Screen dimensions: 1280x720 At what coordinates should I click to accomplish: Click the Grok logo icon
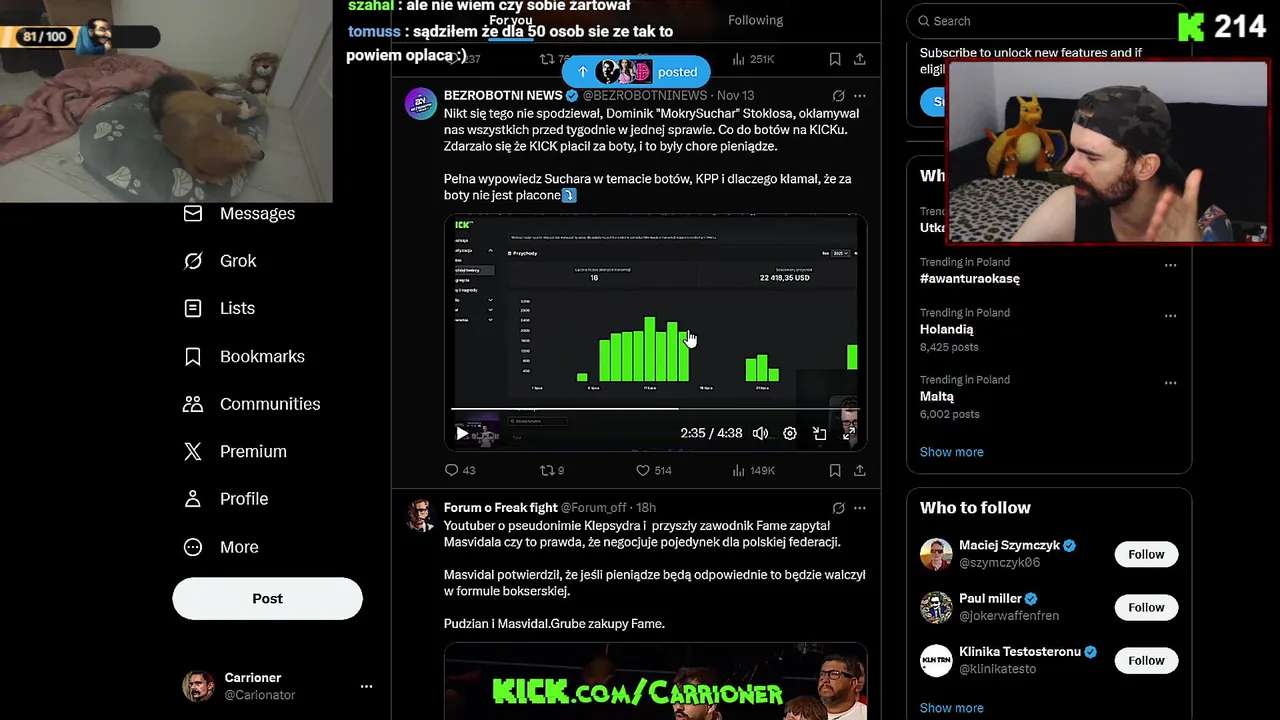click(193, 261)
